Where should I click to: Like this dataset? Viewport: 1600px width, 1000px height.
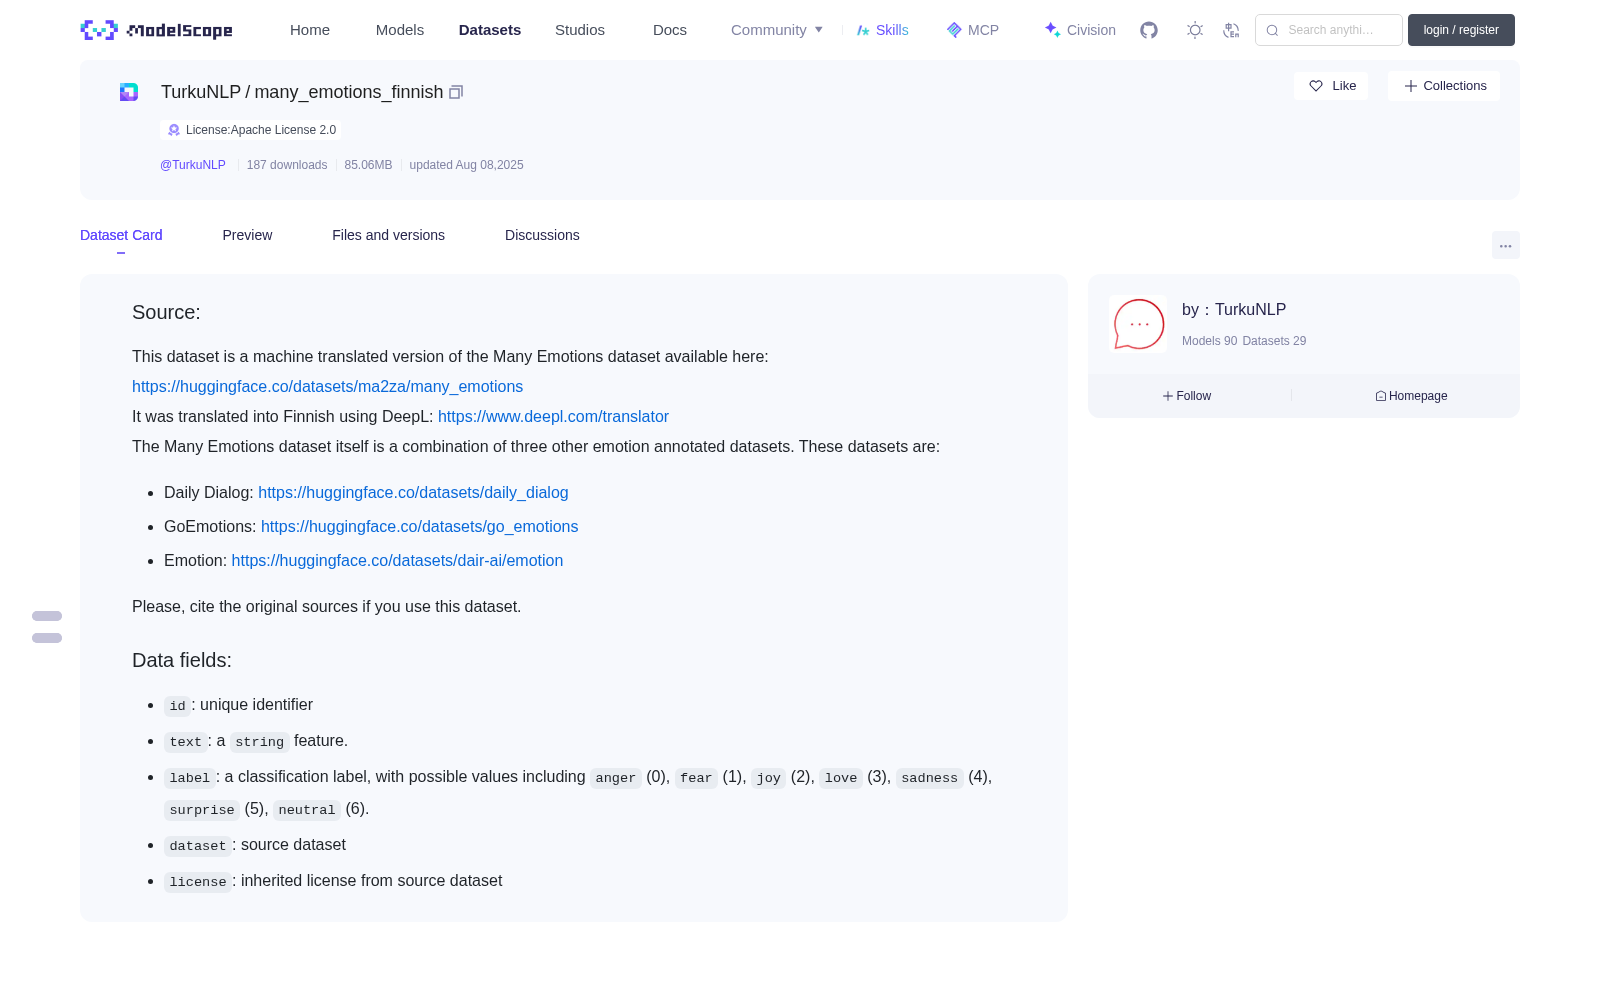(1331, 86)
